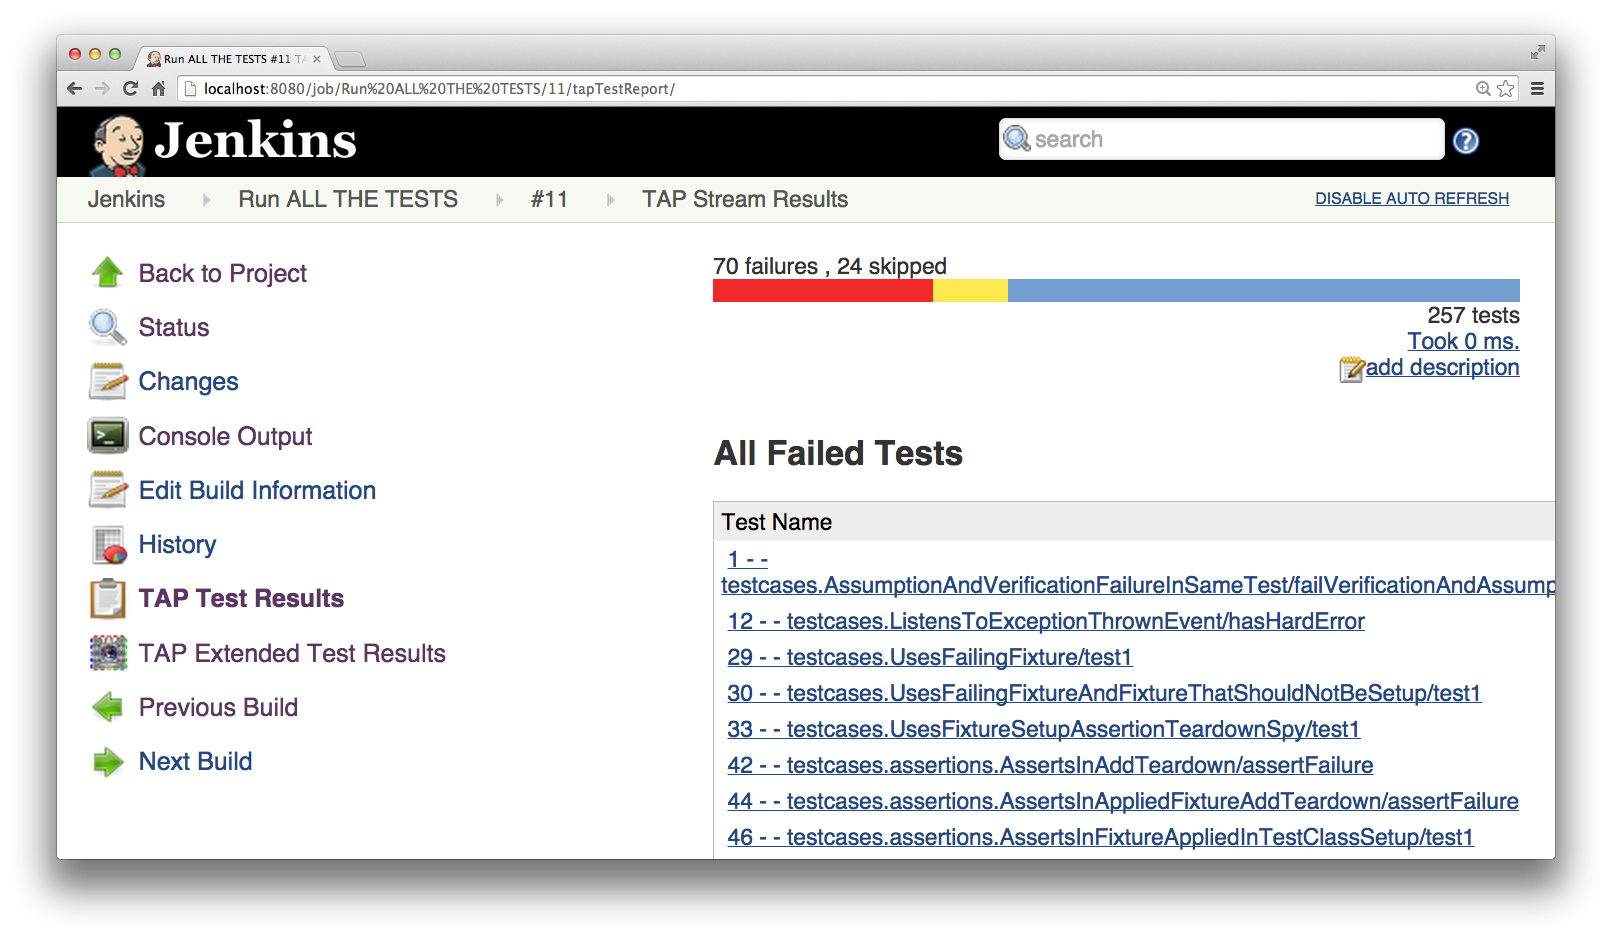Bookmark this page with the star icon
Screen dimensions: 1612x938
pos(1506,89)
